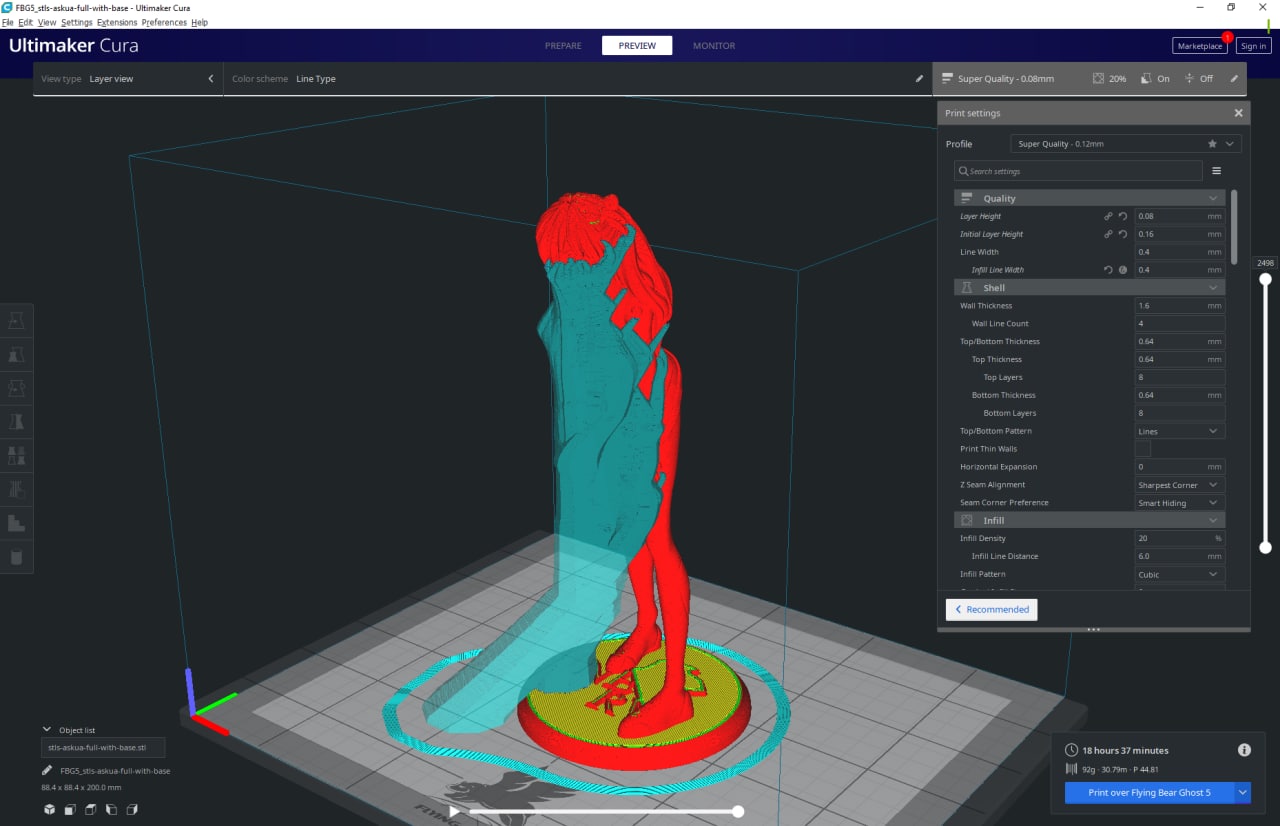This screenshot has width=1280, height=826.
Task: Open the Top/Bottom Pattern dropdown
Action: (x=1180, y=431)
